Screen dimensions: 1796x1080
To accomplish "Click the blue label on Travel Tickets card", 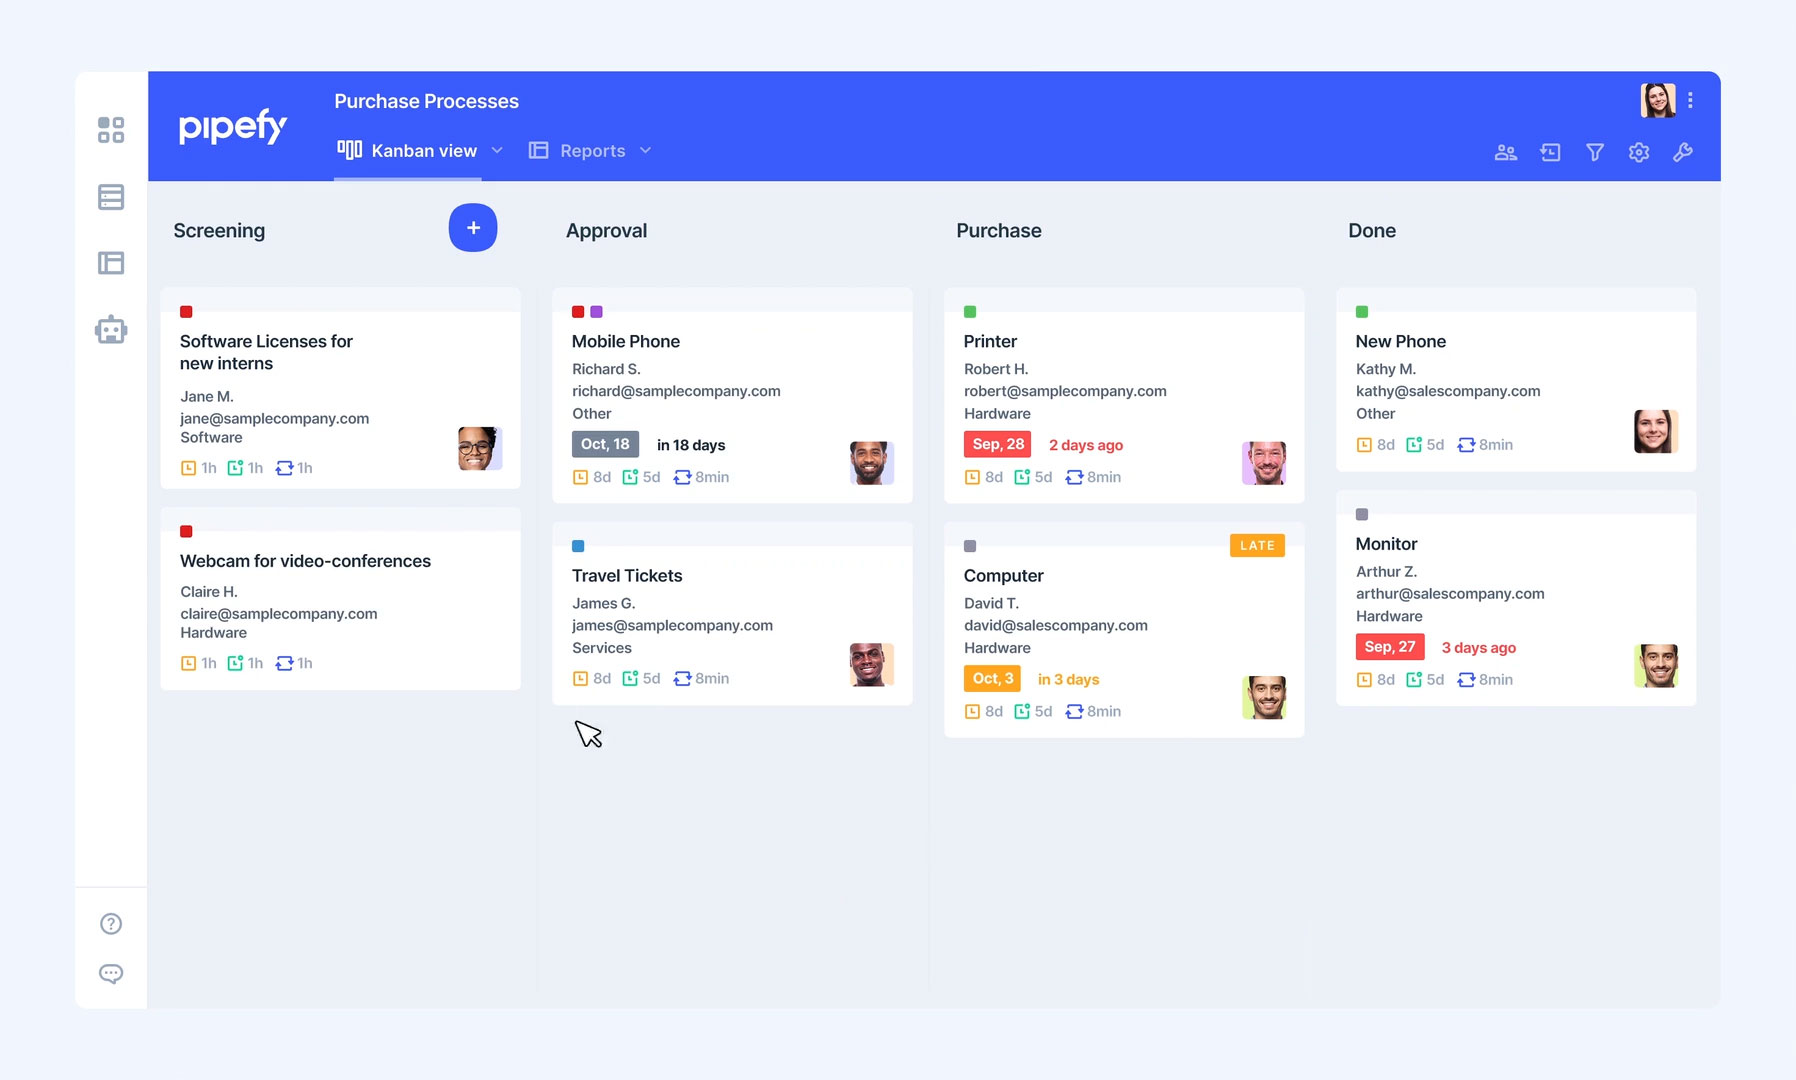I will click(x=578, y=546).
